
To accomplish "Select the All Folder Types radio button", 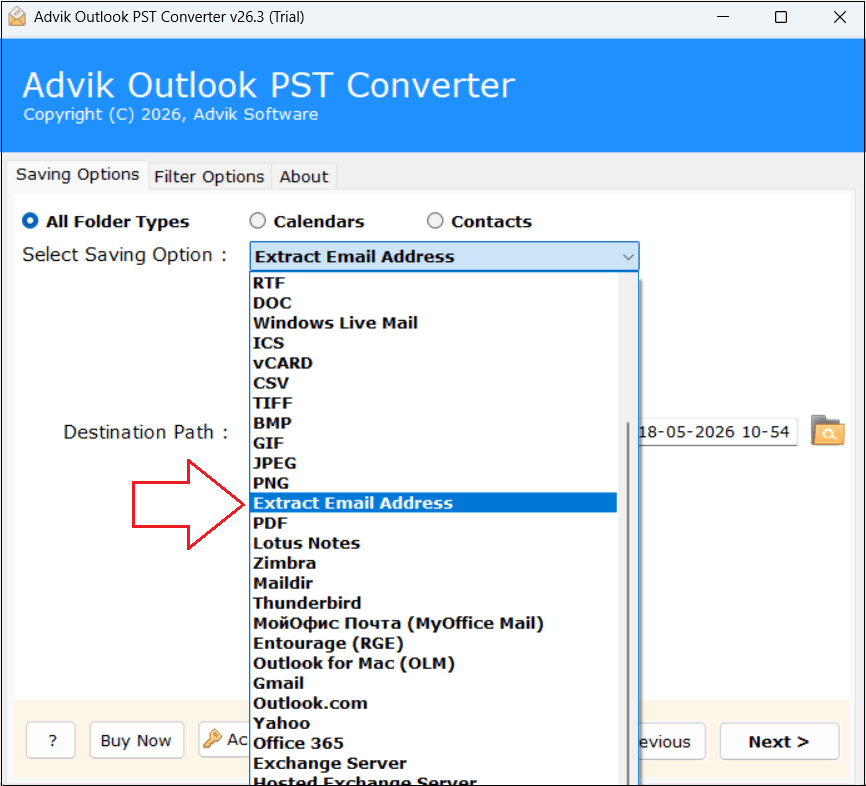I will (30, 221).
